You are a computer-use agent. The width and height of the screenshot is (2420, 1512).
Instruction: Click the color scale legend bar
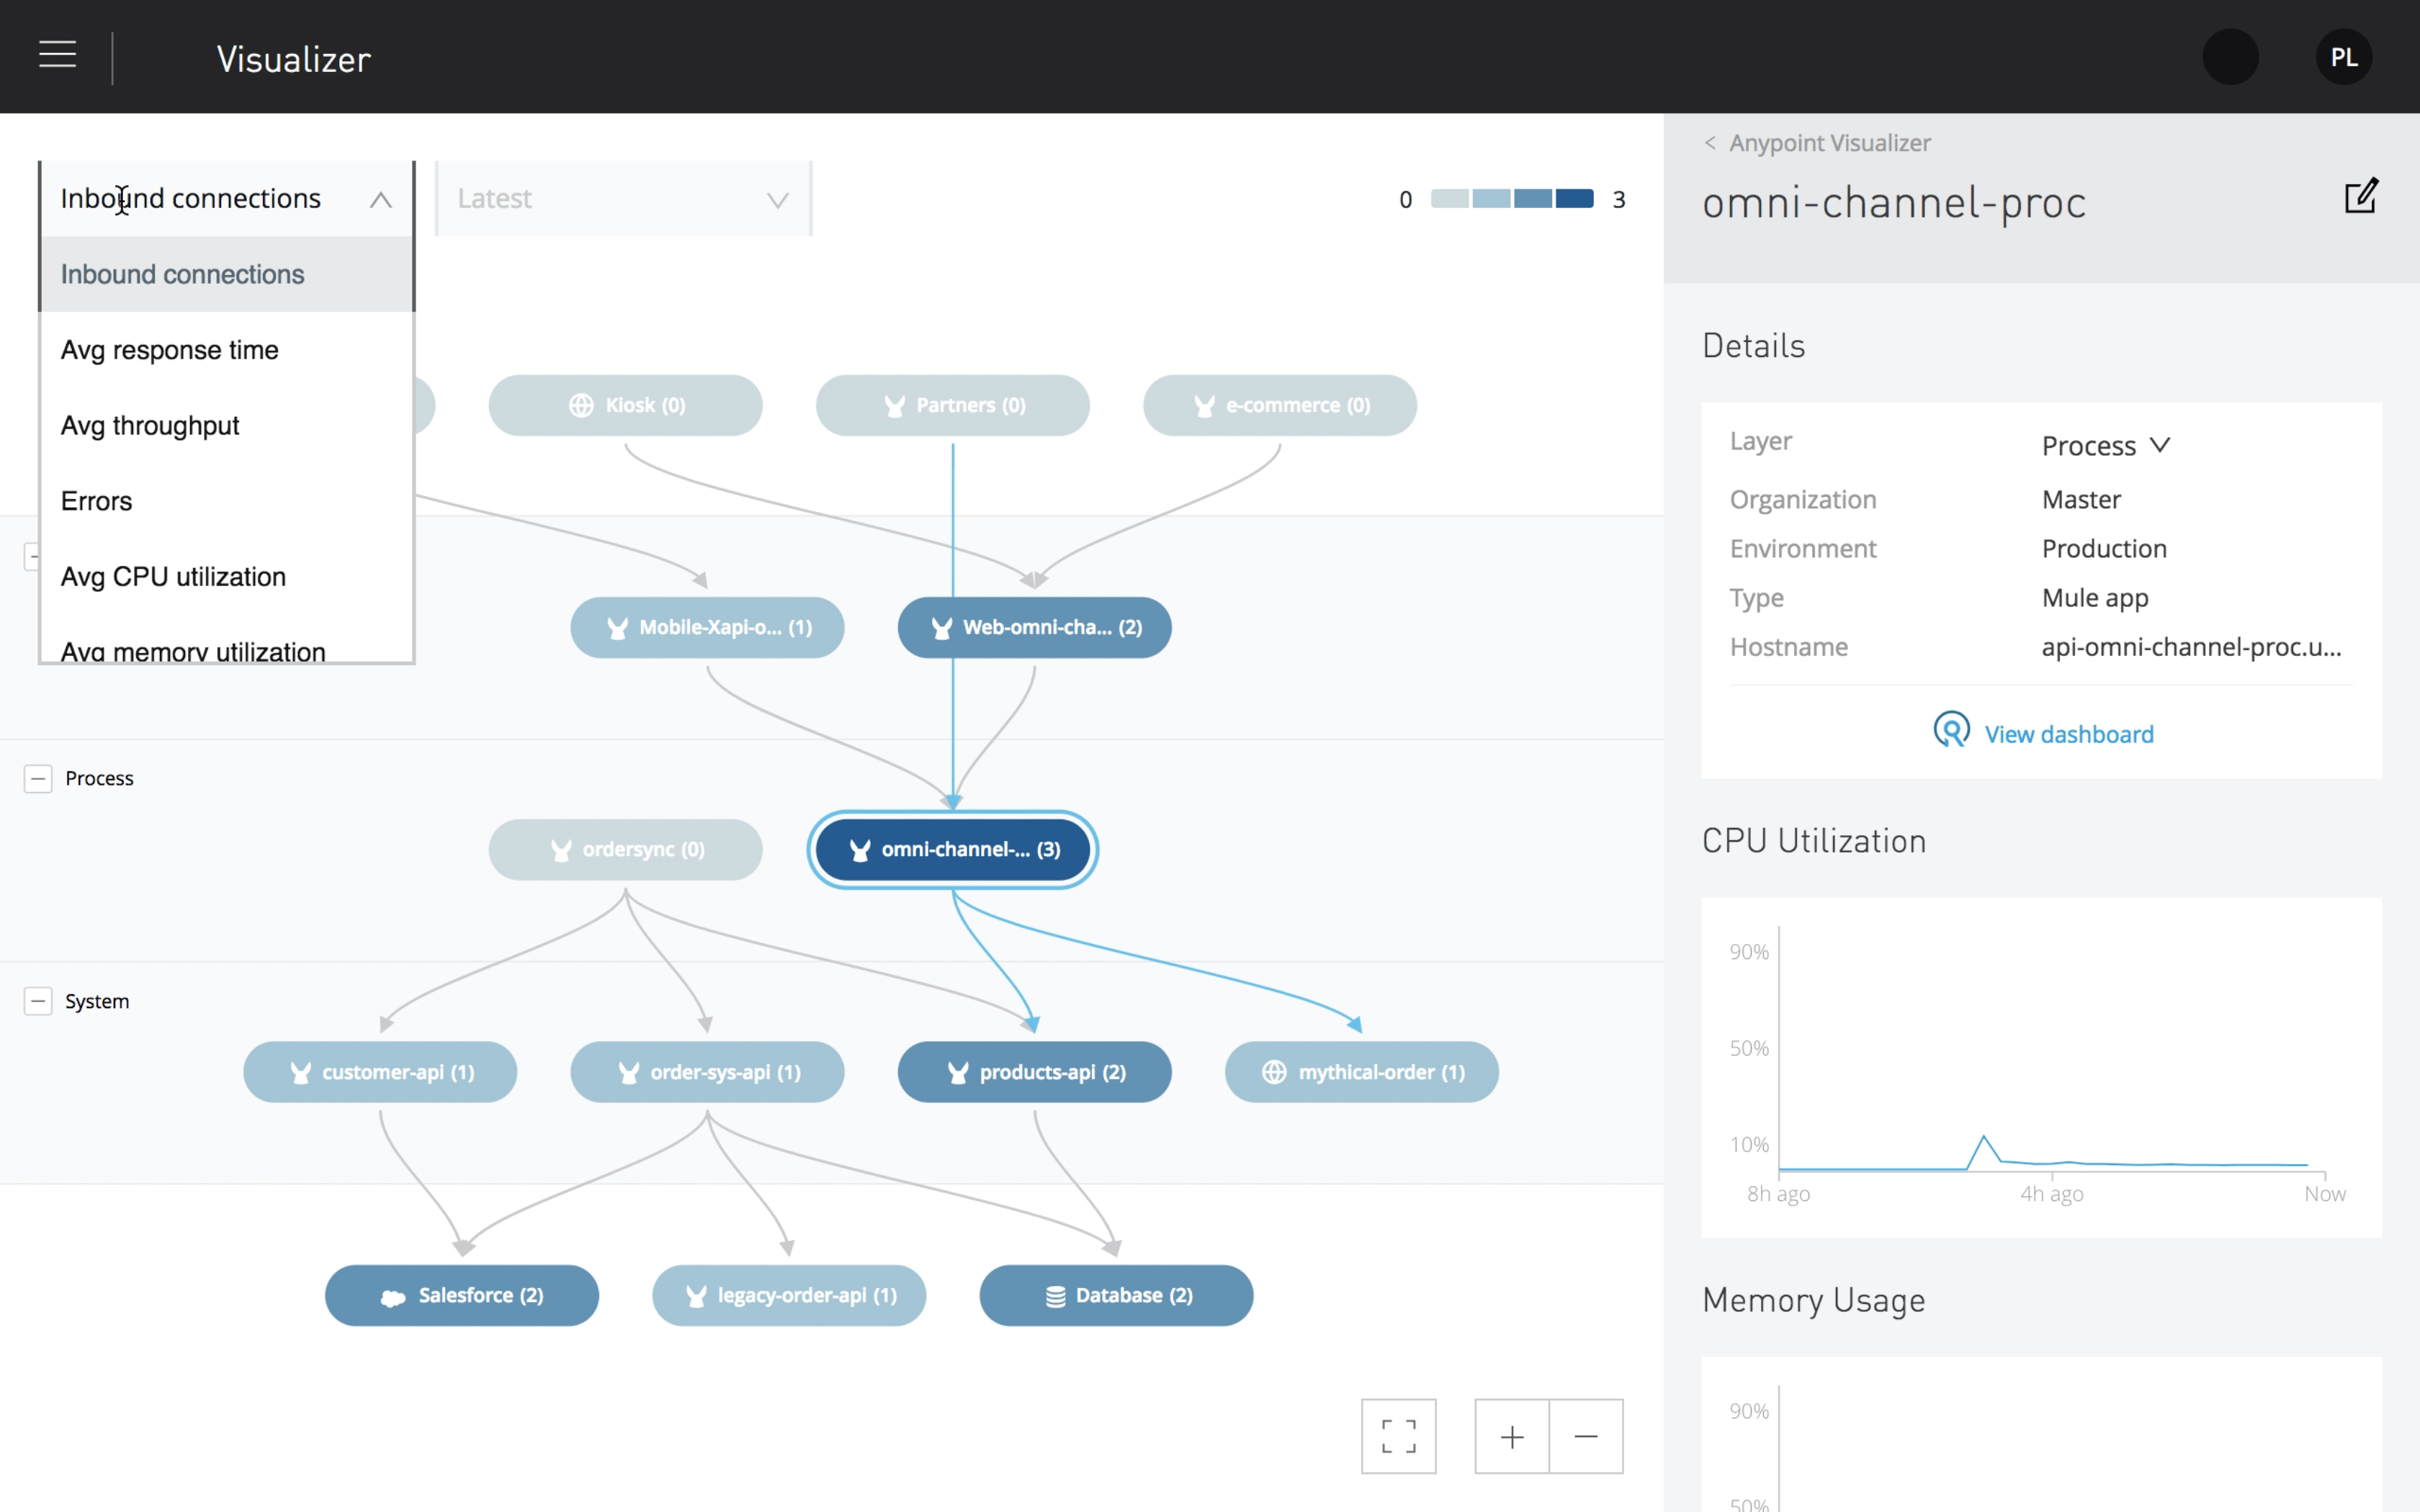(1512, 199)
